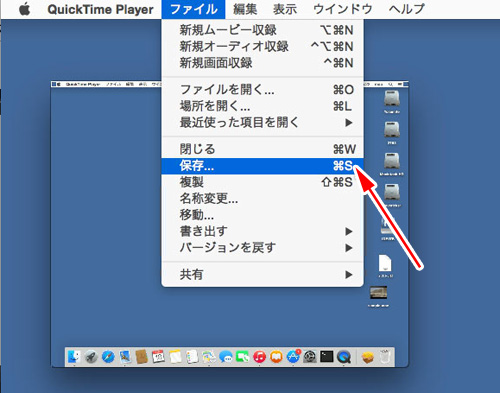Open Messages speech bubble icon in Dock
The width and height of the screenshot is (500, 393).
tap(226, 357)
